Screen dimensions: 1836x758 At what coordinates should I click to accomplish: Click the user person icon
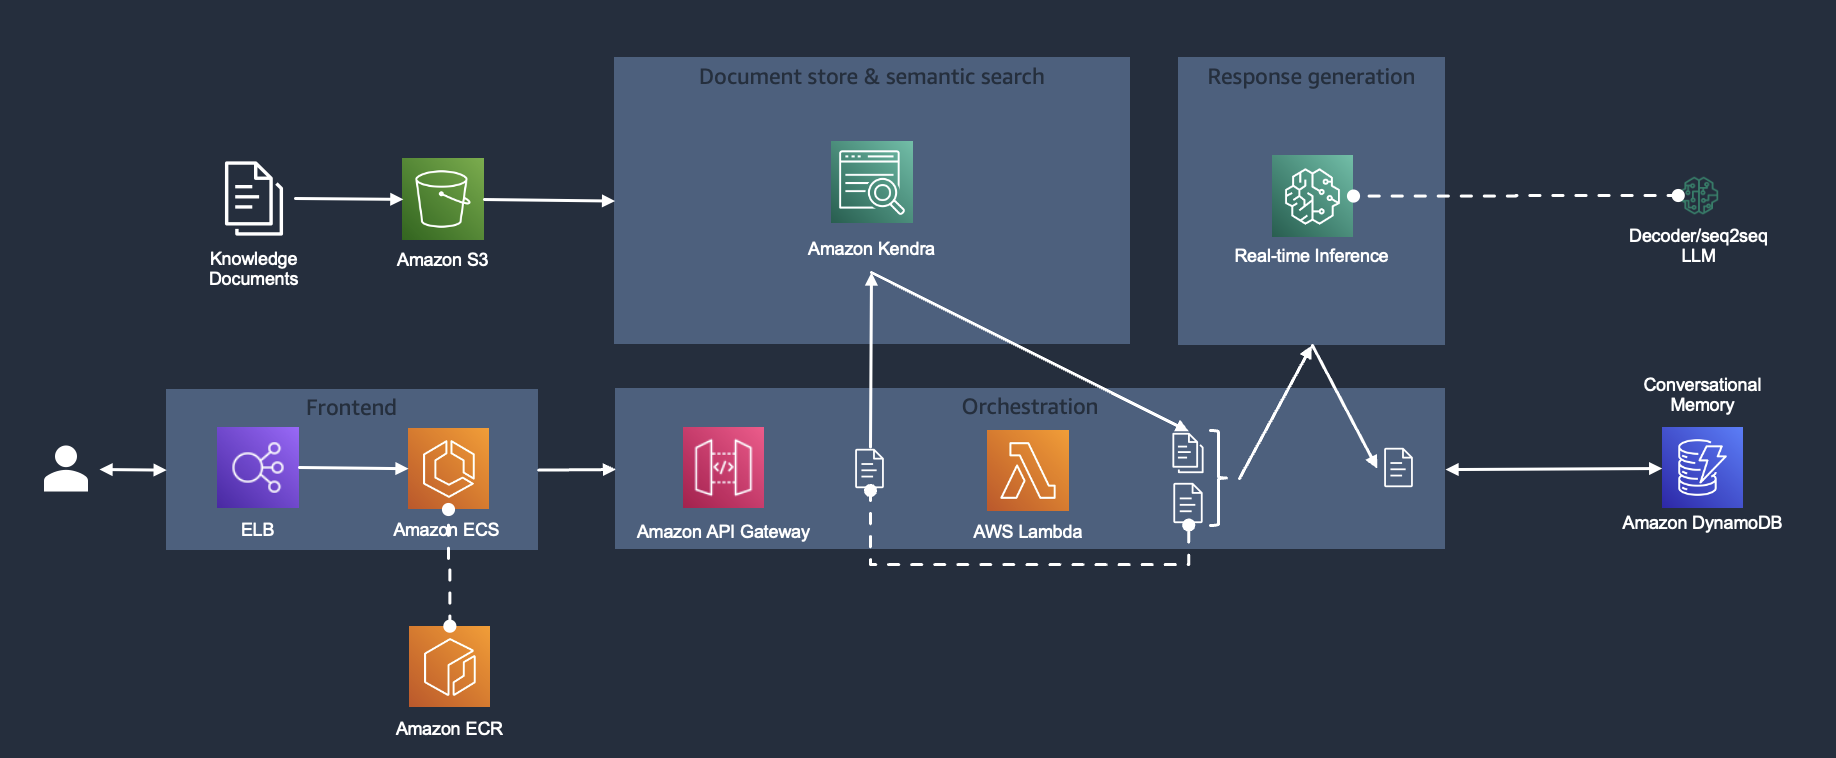(x=66, y=468)
